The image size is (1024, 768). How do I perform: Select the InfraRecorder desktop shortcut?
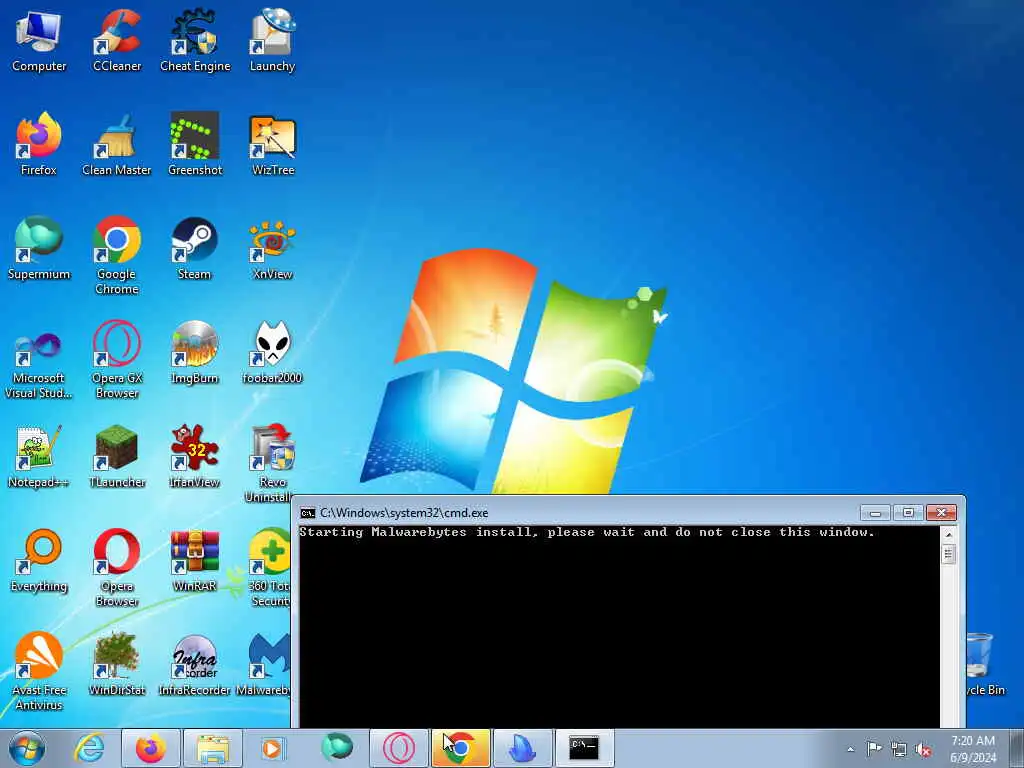[195, 664]
